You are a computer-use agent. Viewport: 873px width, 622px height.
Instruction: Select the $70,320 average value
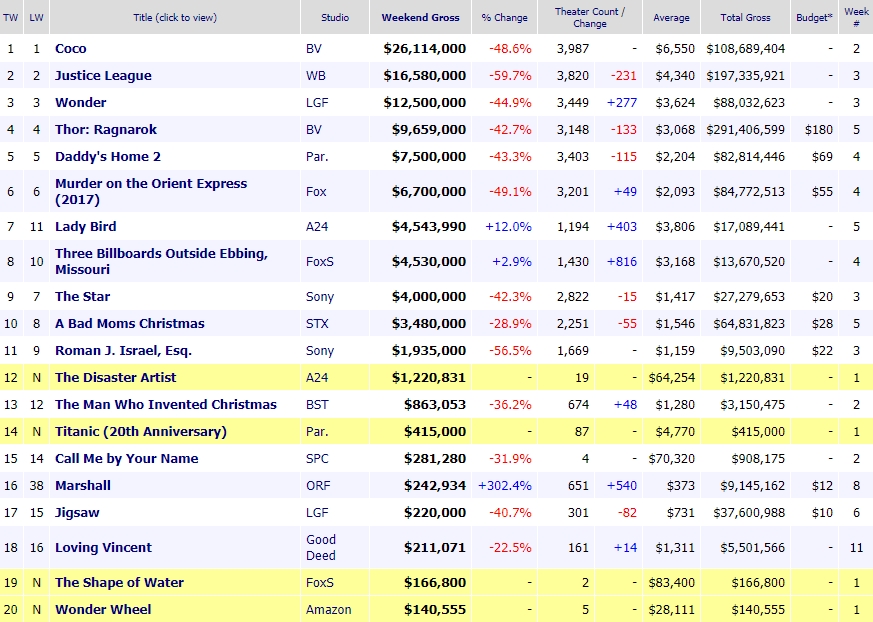click(671, 459)
